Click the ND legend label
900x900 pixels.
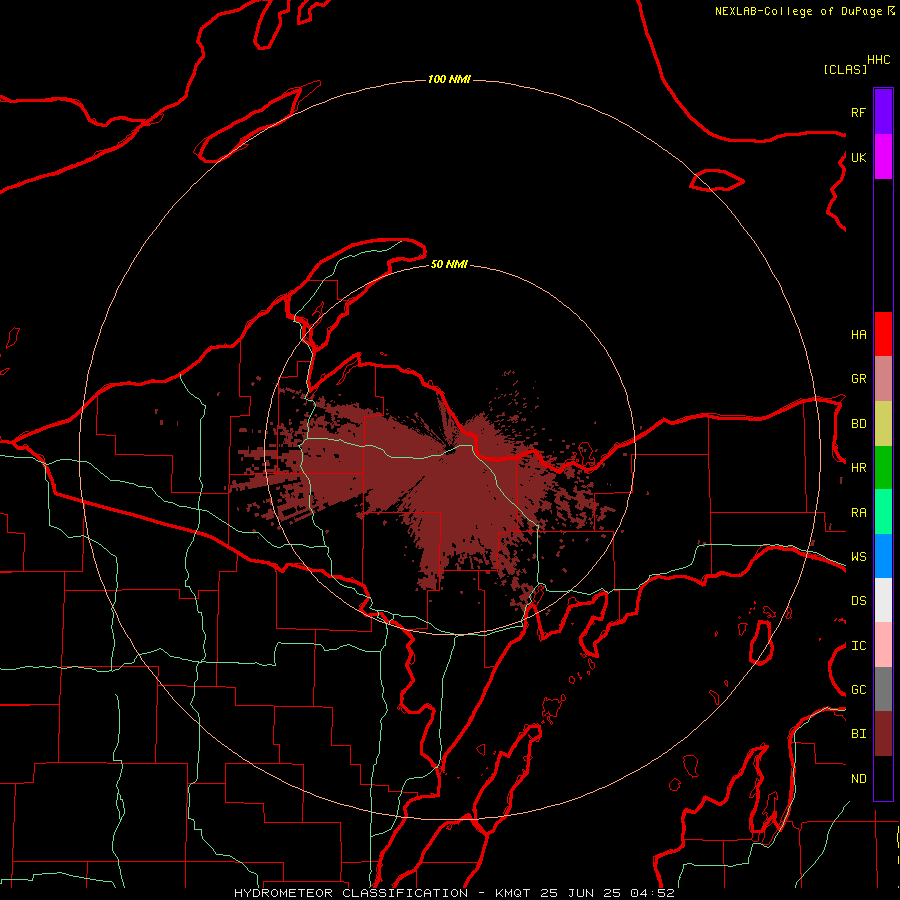pyautogui.click(x=858, y=779)
